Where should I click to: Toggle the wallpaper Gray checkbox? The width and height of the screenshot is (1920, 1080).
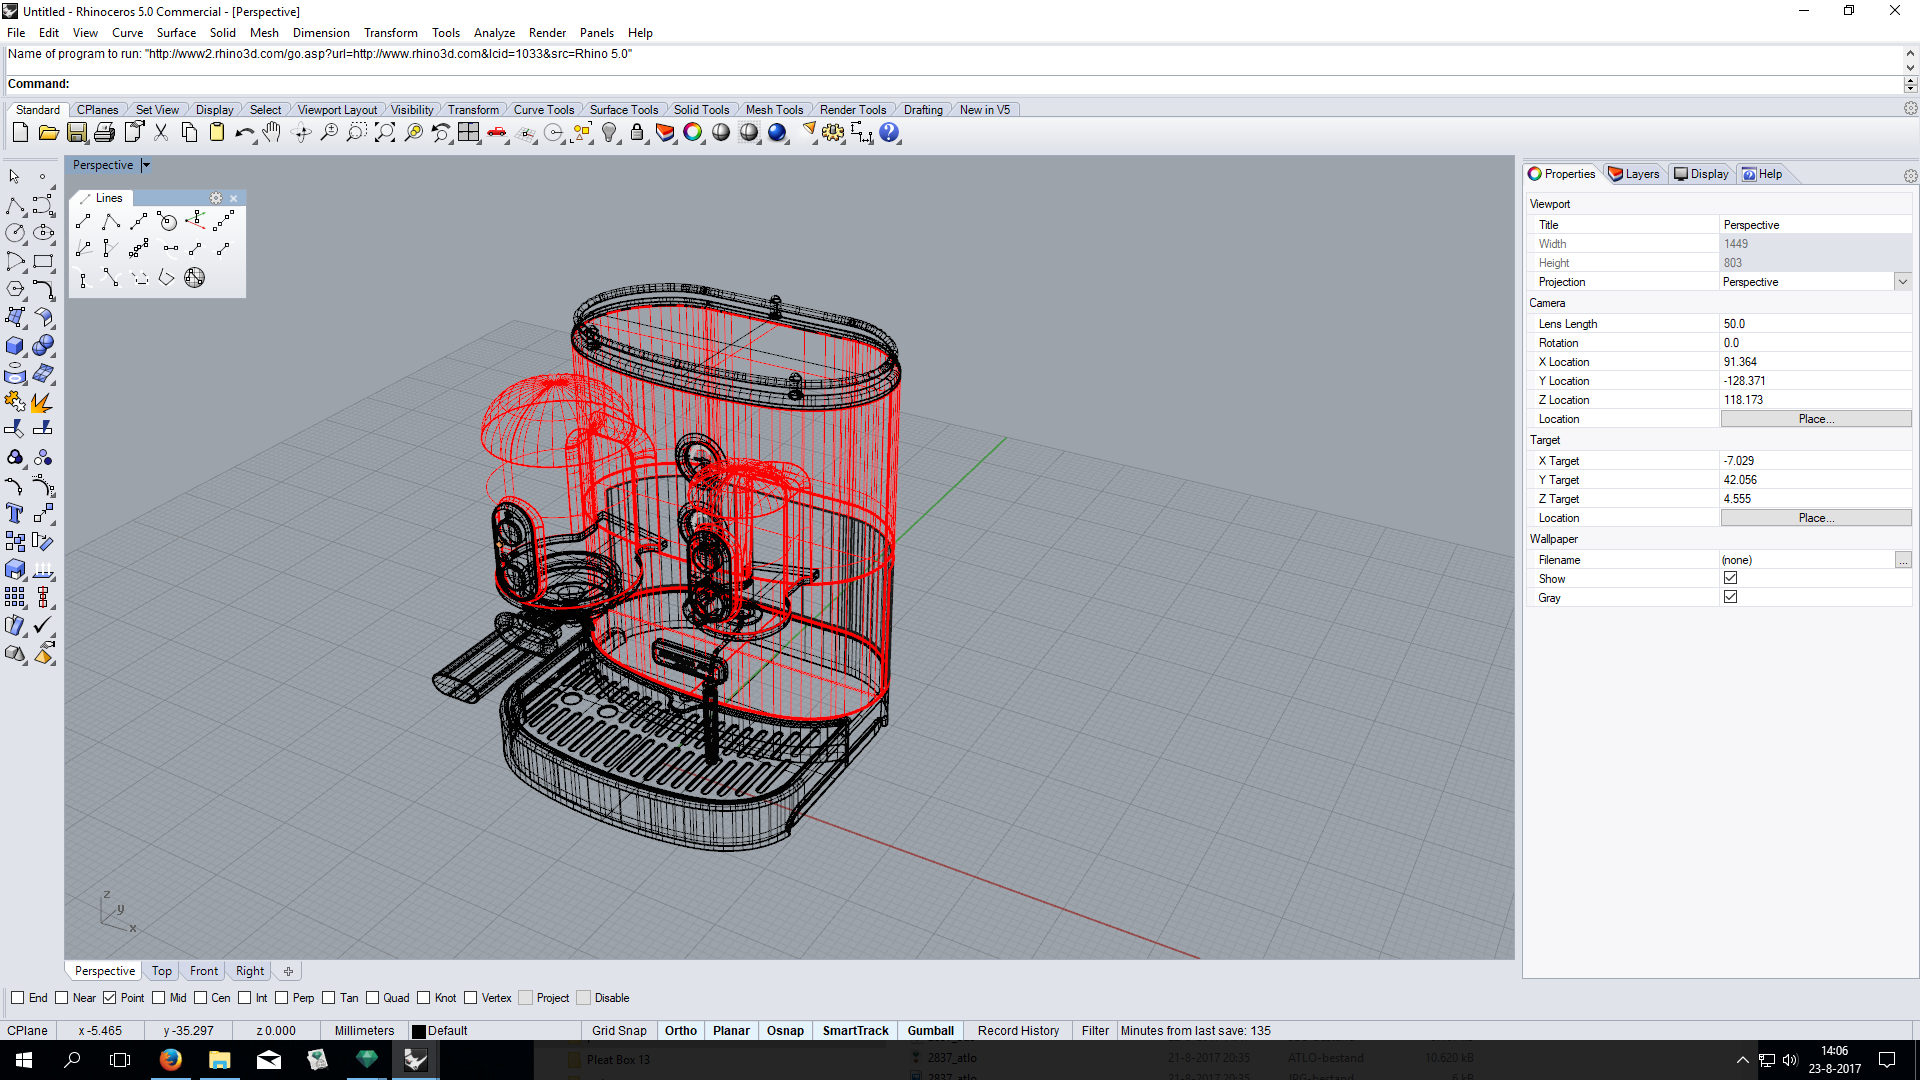(1730, 597)
